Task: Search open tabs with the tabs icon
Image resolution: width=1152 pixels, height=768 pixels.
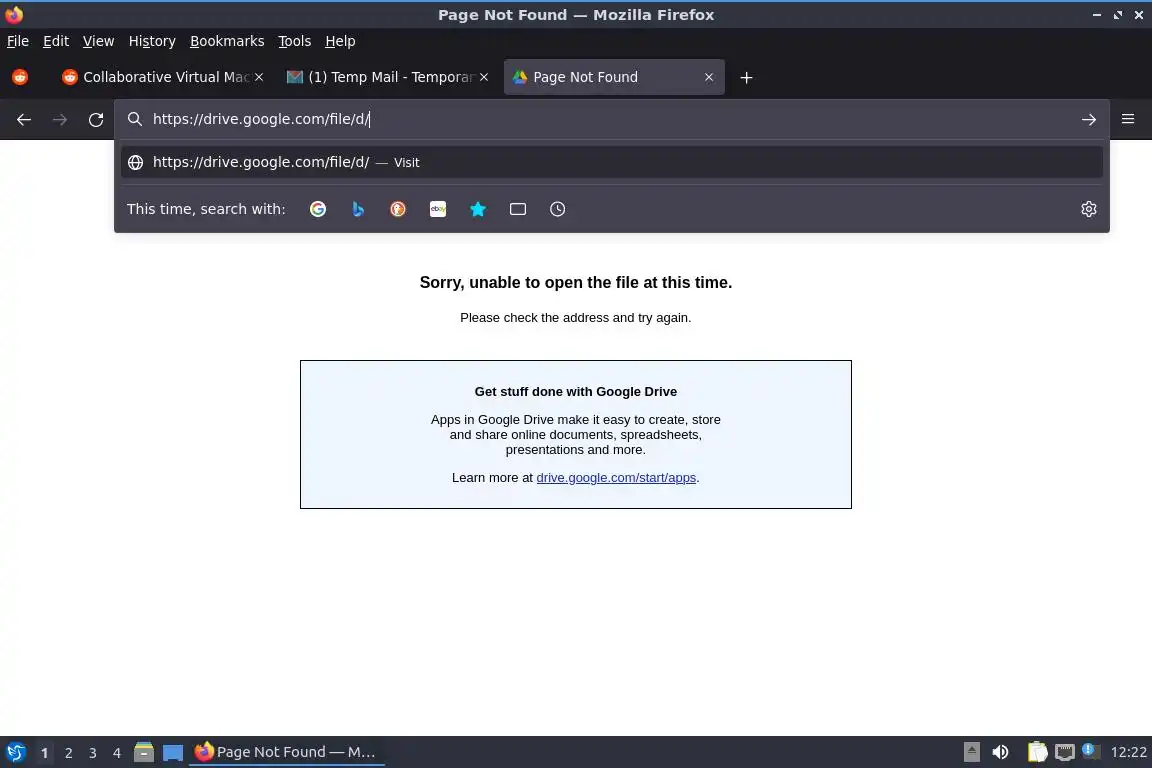Action: [518, 209]
